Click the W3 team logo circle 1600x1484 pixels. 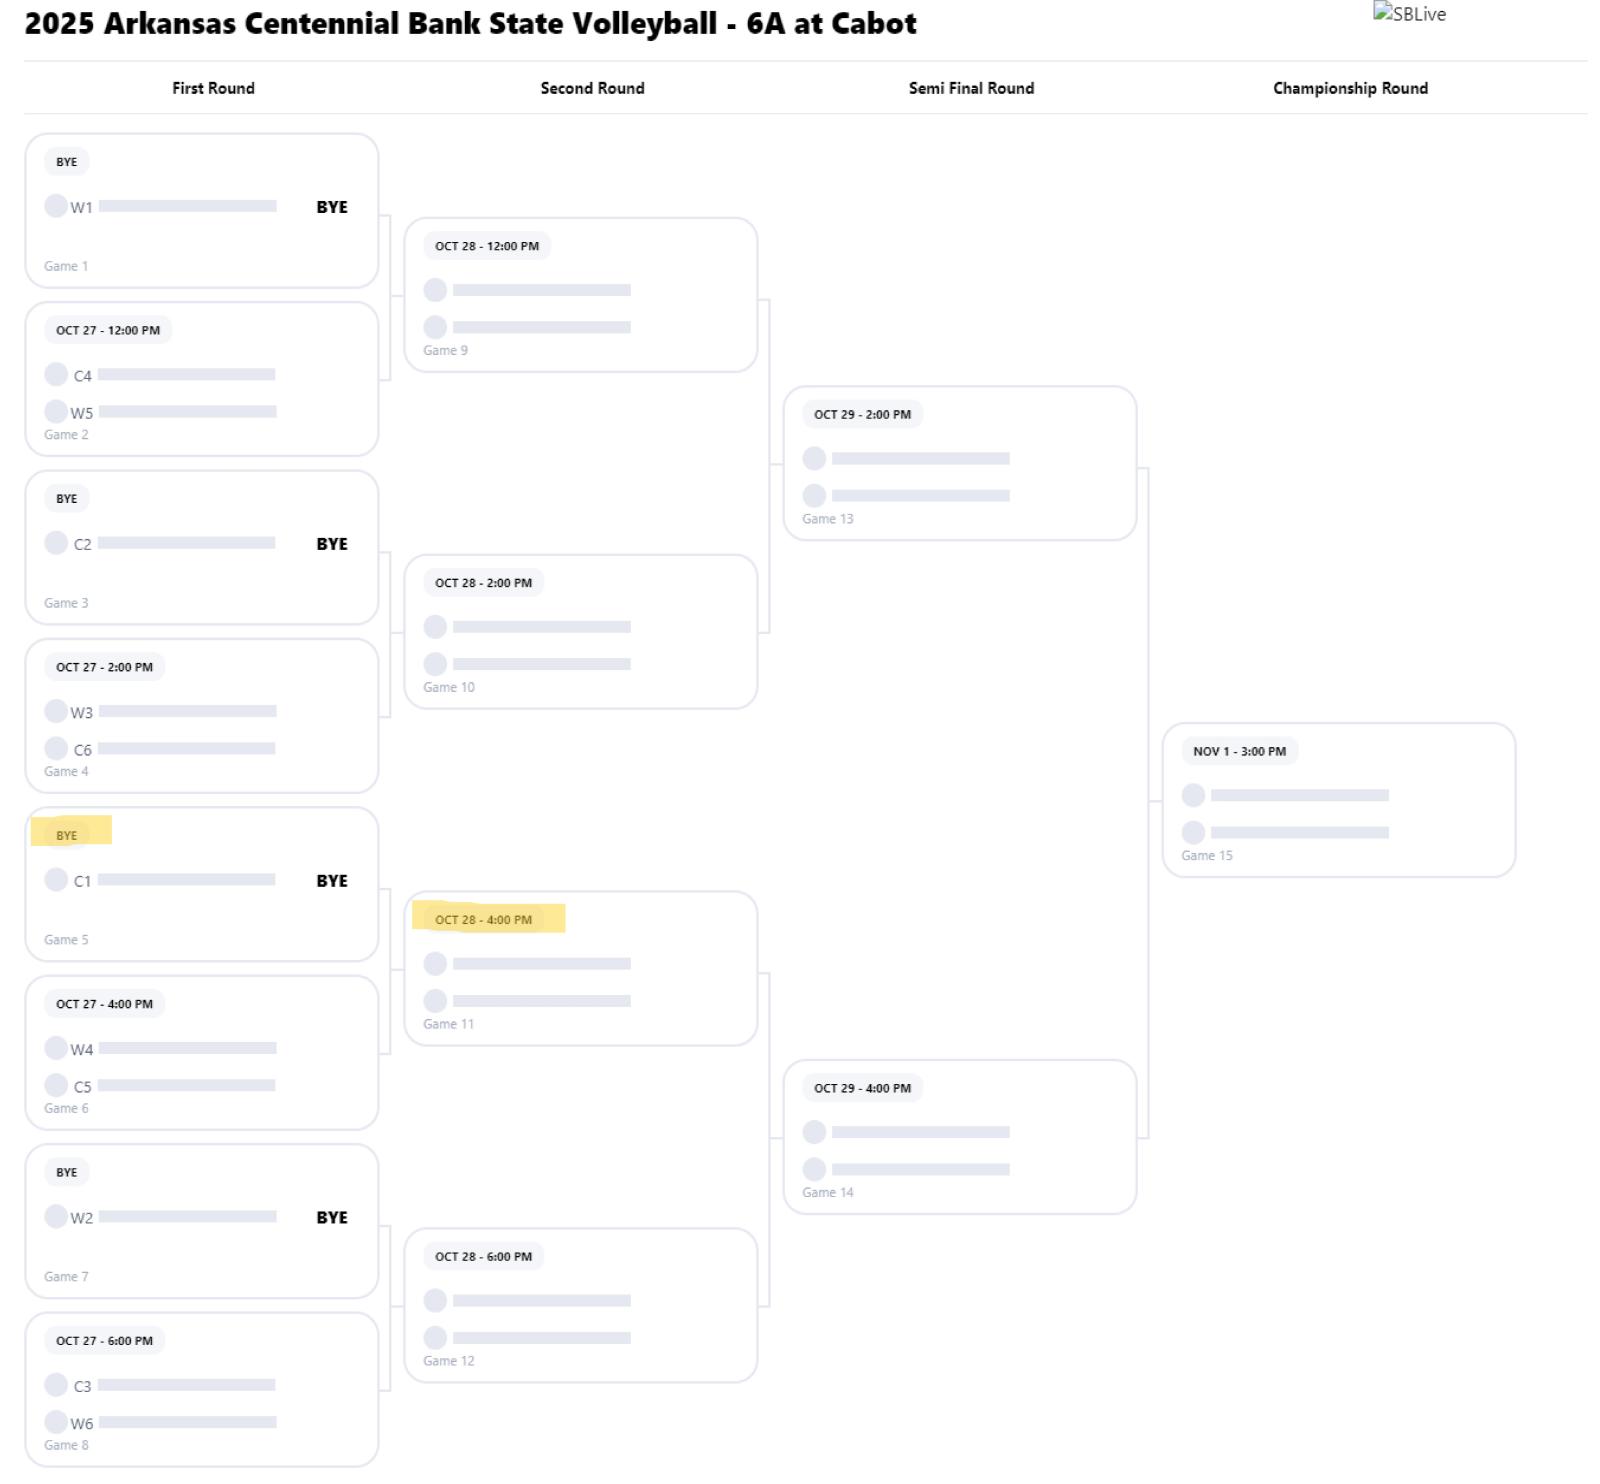click(x=56, y=711)
